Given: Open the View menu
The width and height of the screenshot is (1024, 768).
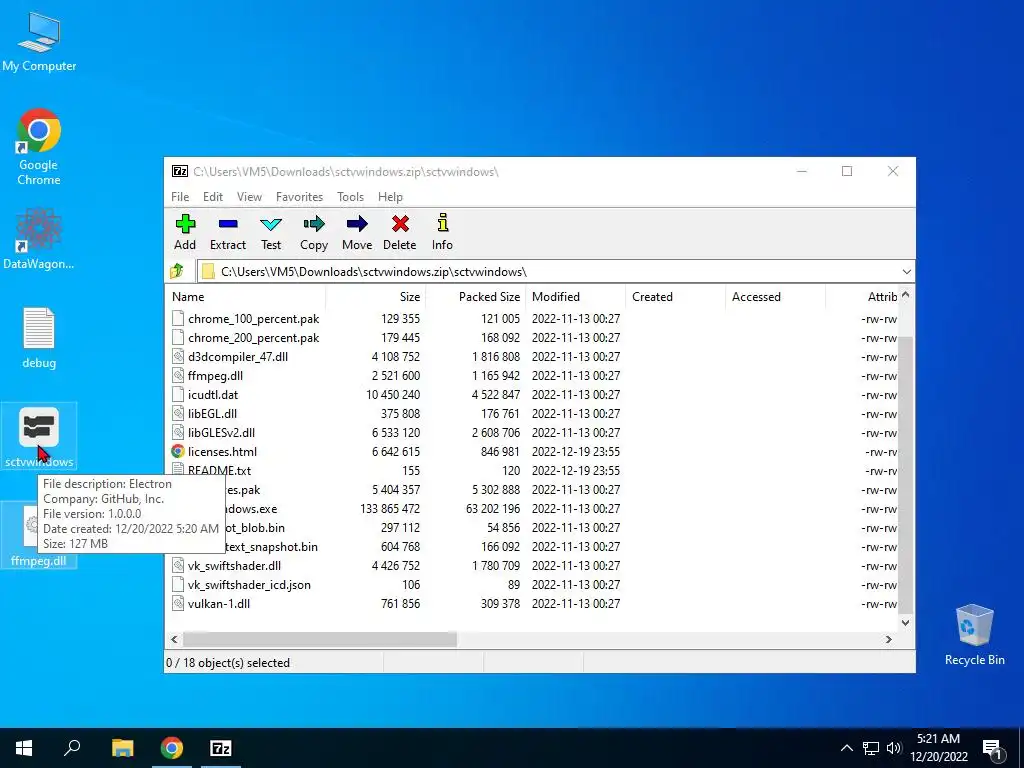Looking at the screenshot, I should tap(249, 197).
